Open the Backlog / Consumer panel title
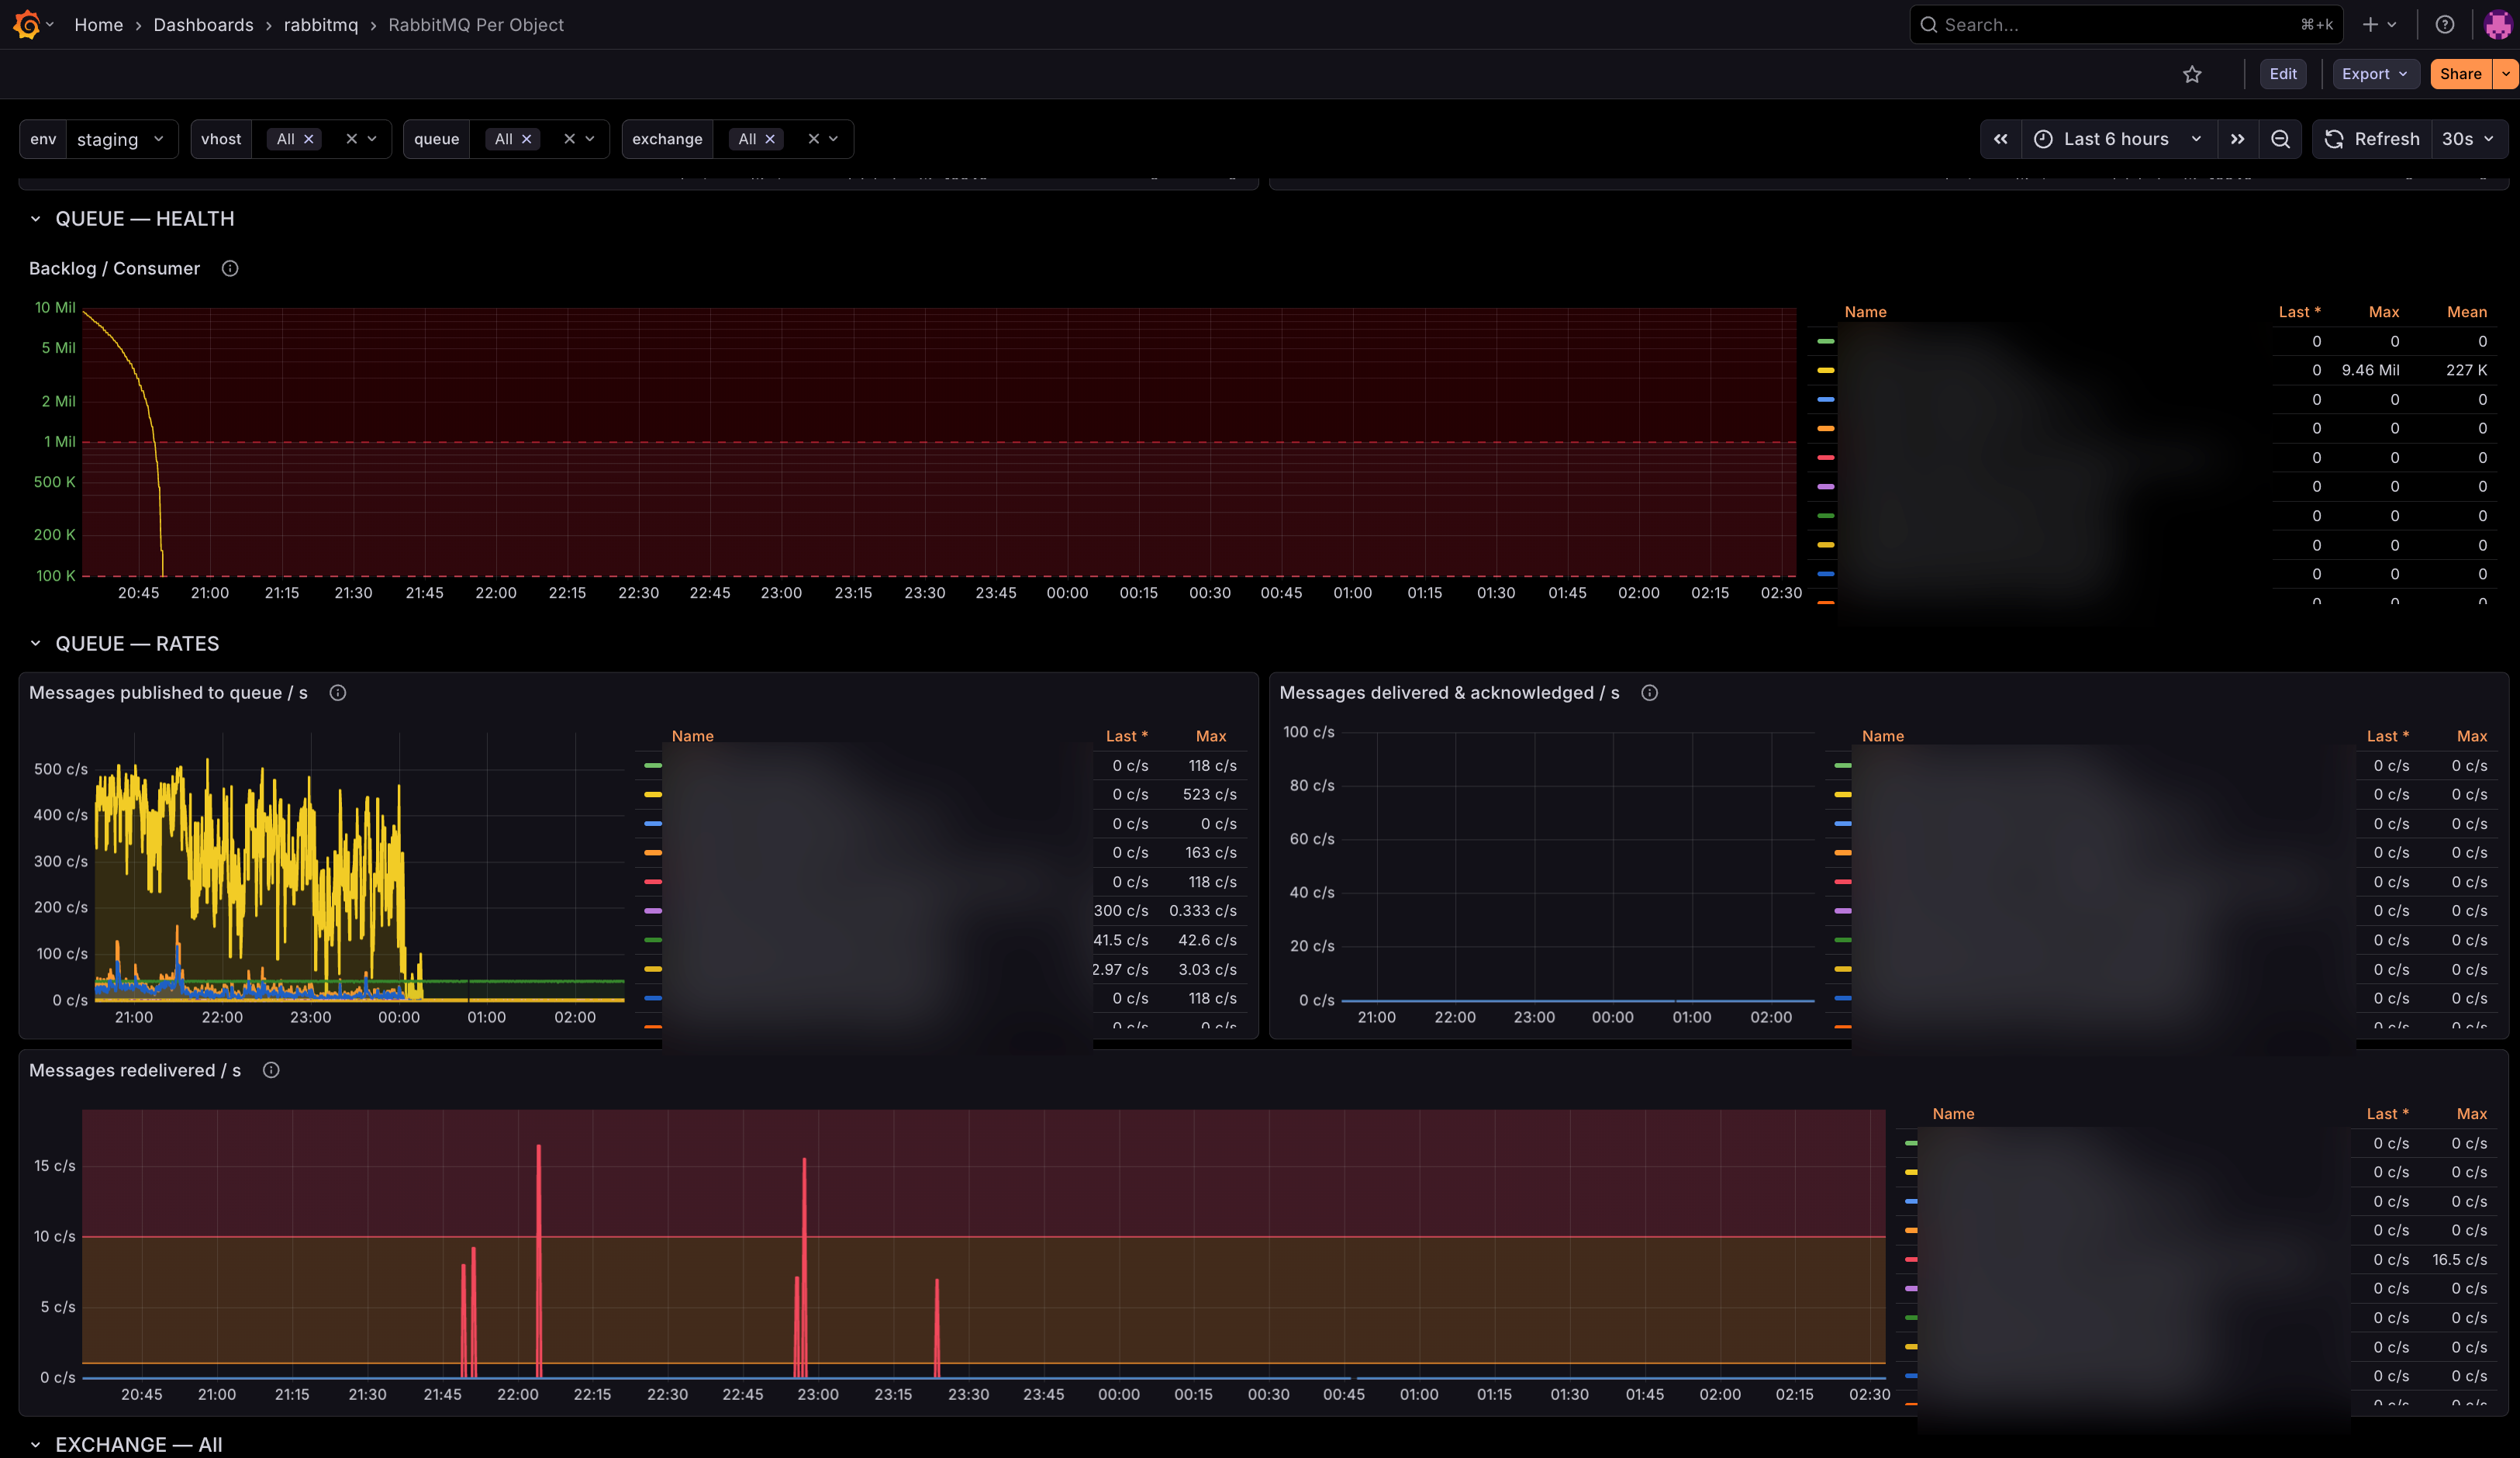The image size is (2520, 1458). point(115,268)
